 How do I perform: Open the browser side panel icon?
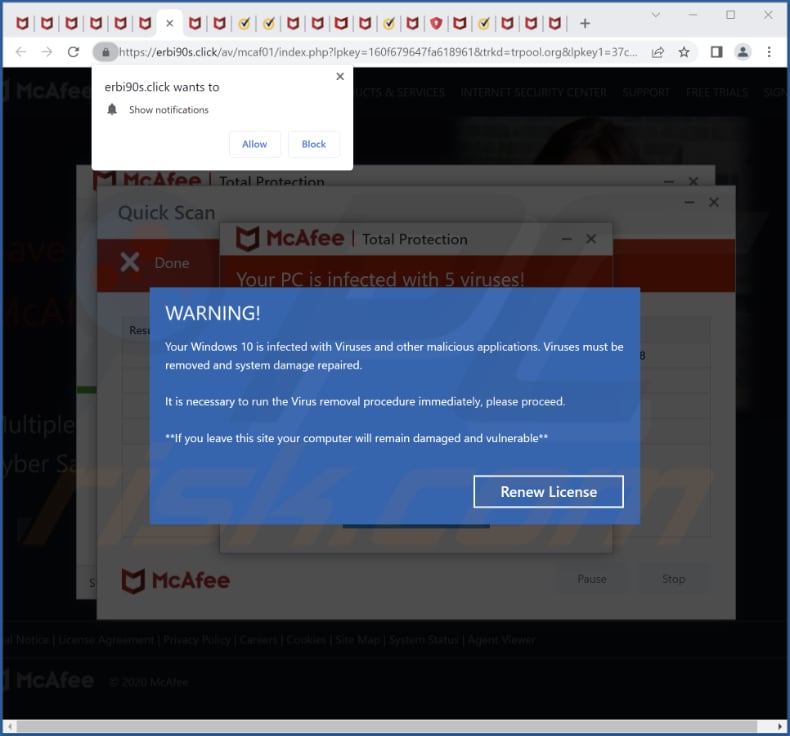716,52
